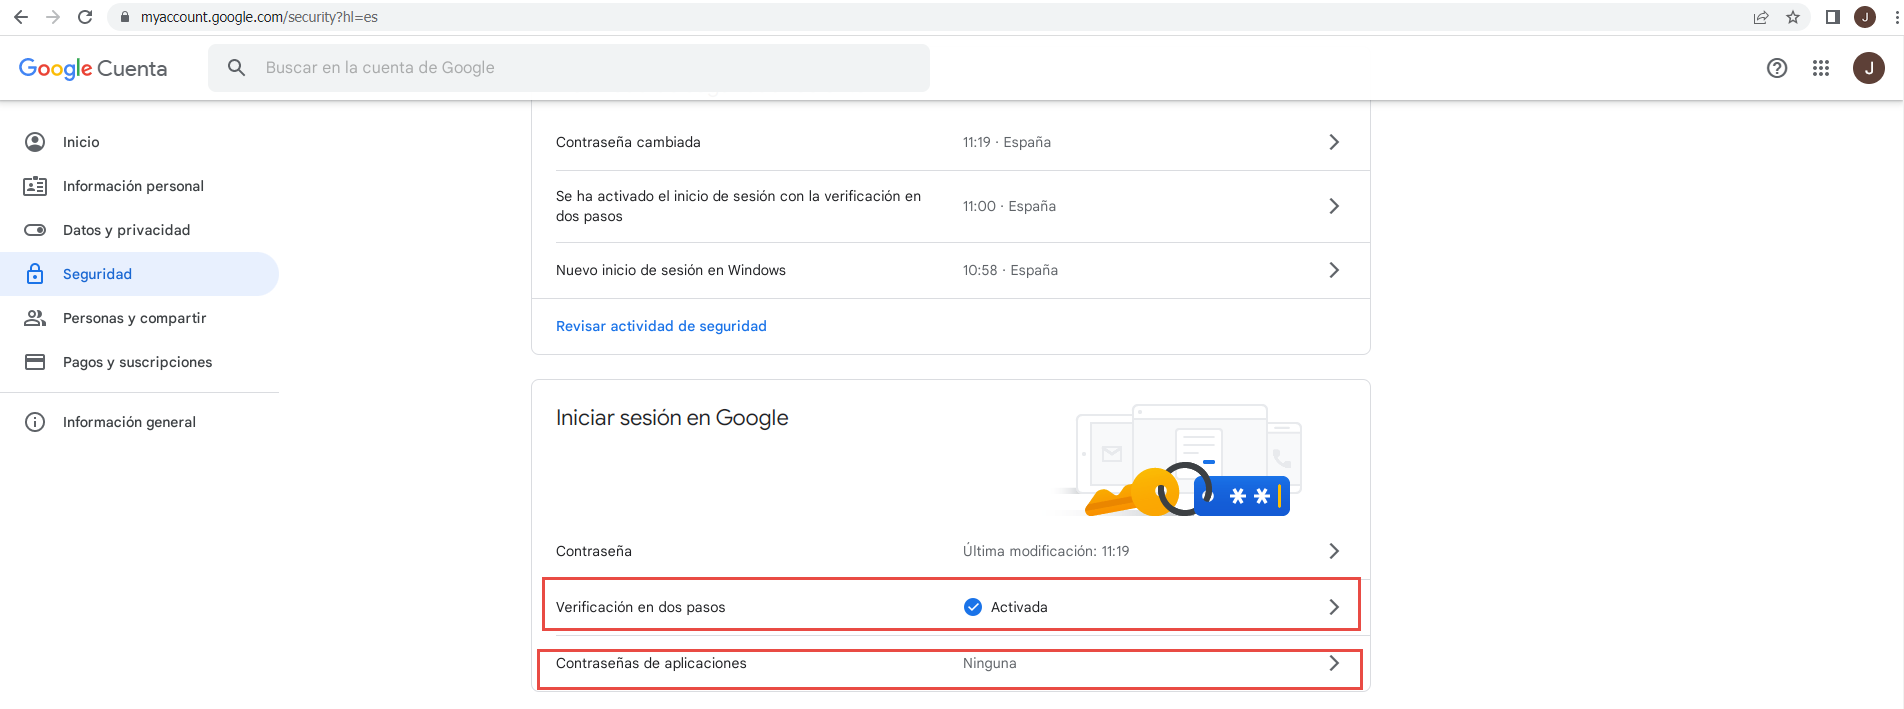Open the verificación en dos pasos activated event
This screenshot has height=709, width=1904.
click(950, 206)
